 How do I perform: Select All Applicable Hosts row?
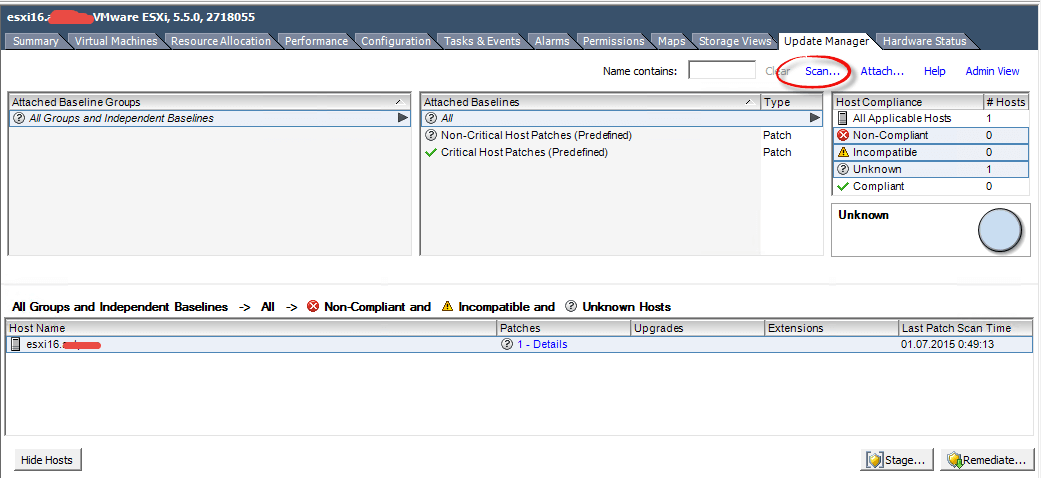[x=931, y=119]
